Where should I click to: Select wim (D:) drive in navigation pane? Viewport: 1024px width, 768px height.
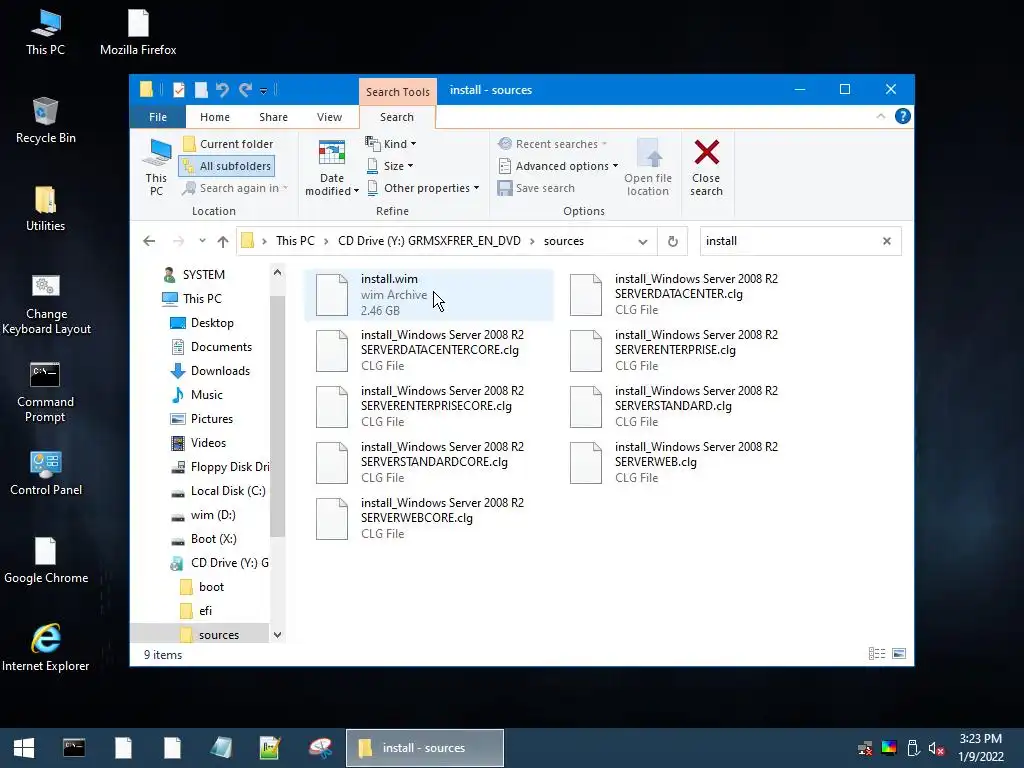tap(213, 515)
